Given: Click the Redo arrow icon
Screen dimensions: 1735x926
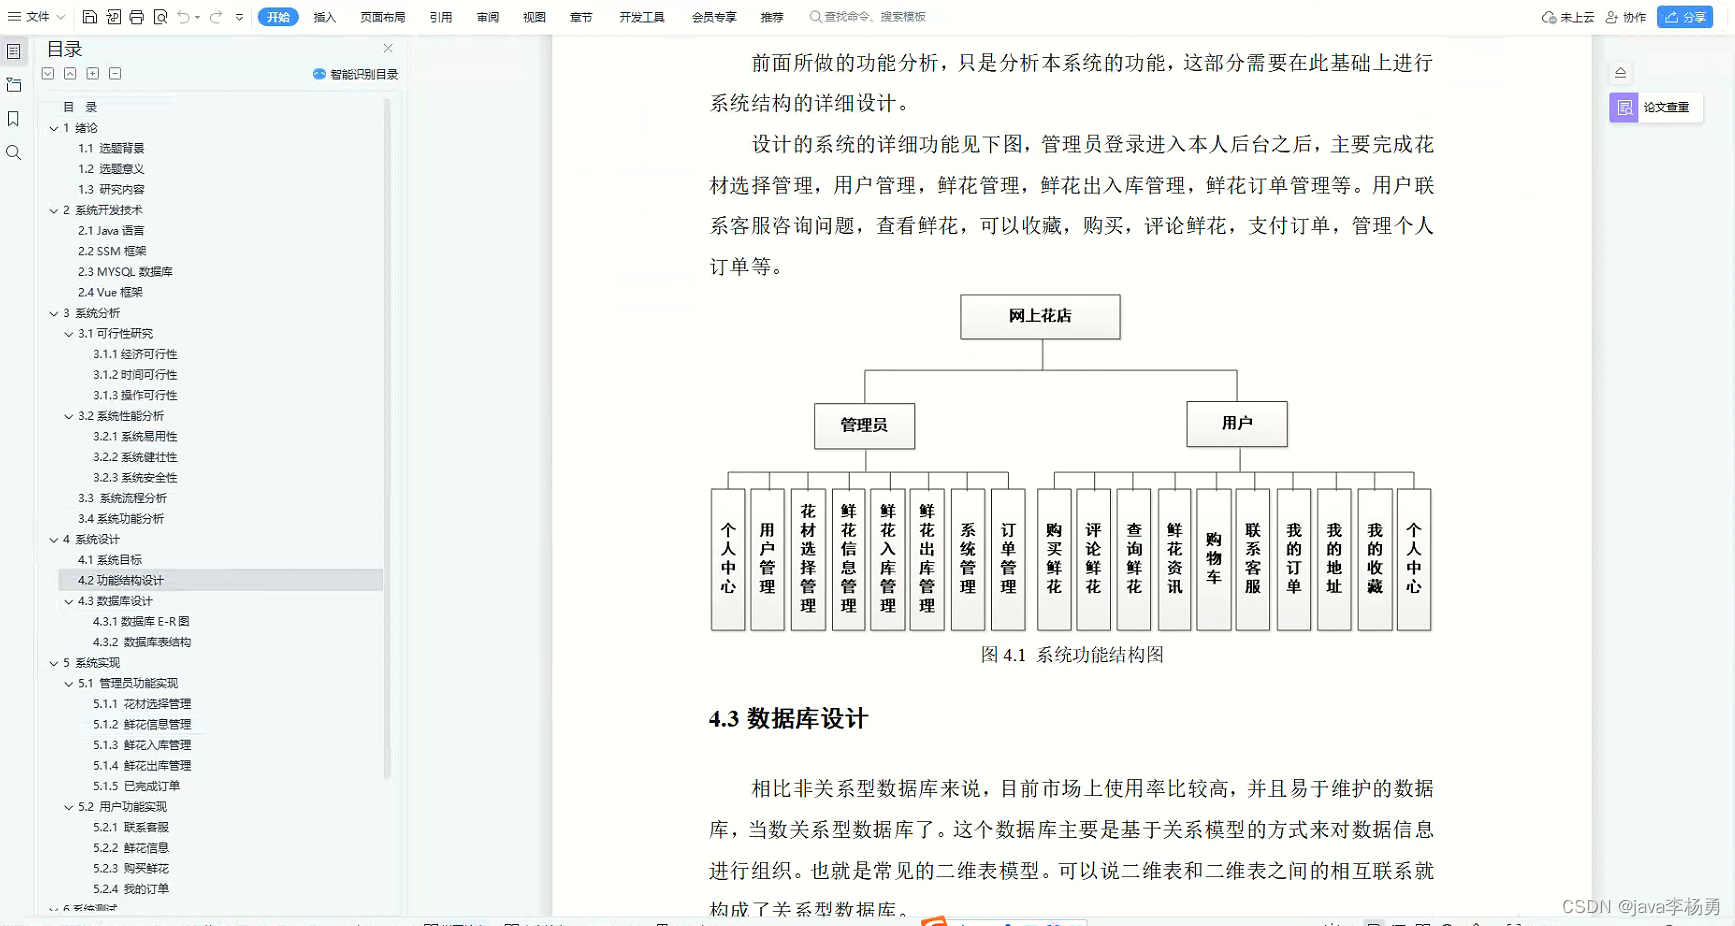Looking at the screenshot, I should [x=215, y=17].
